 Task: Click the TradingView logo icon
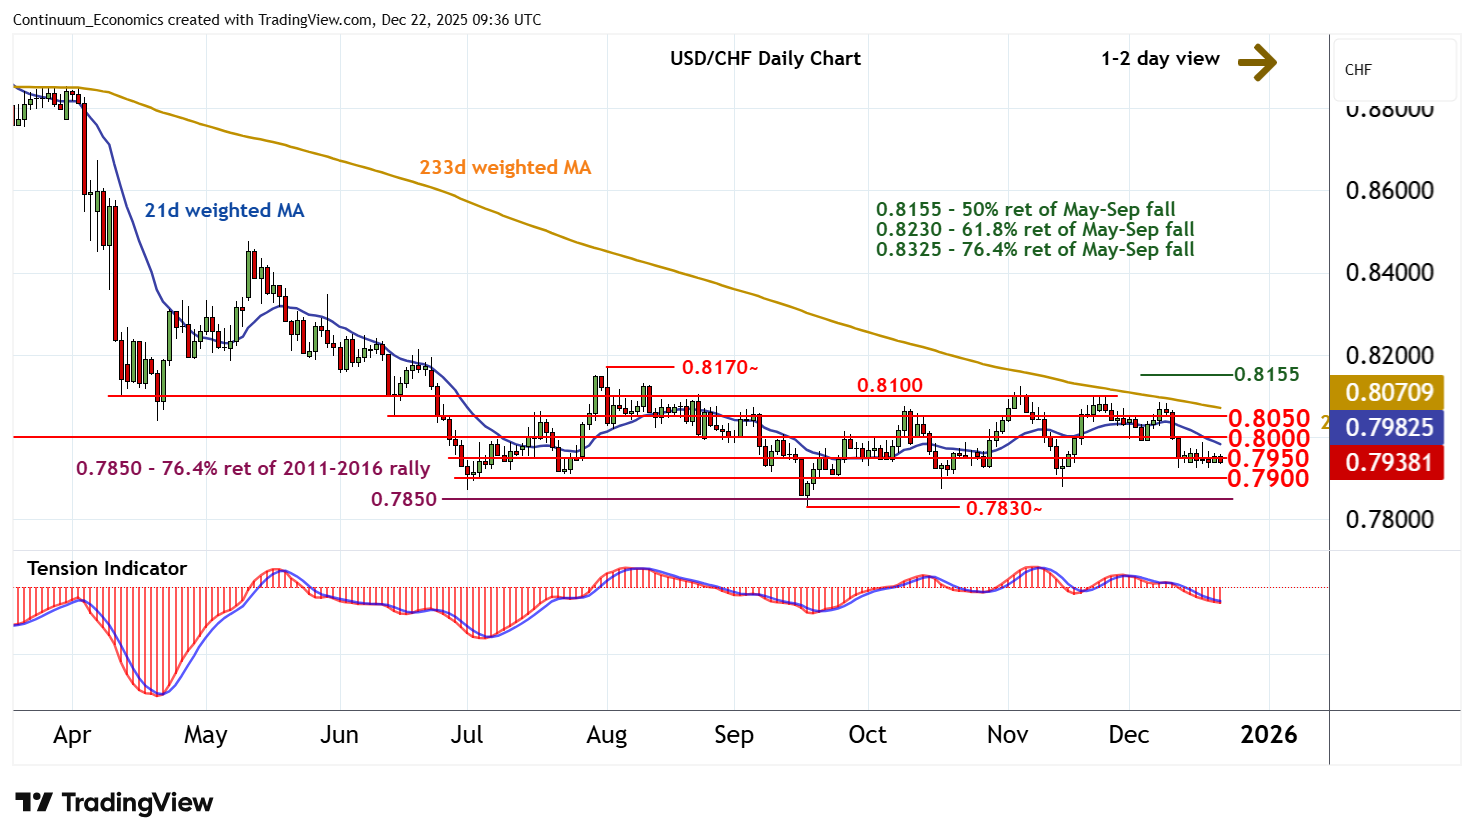[x=33, y=803]
